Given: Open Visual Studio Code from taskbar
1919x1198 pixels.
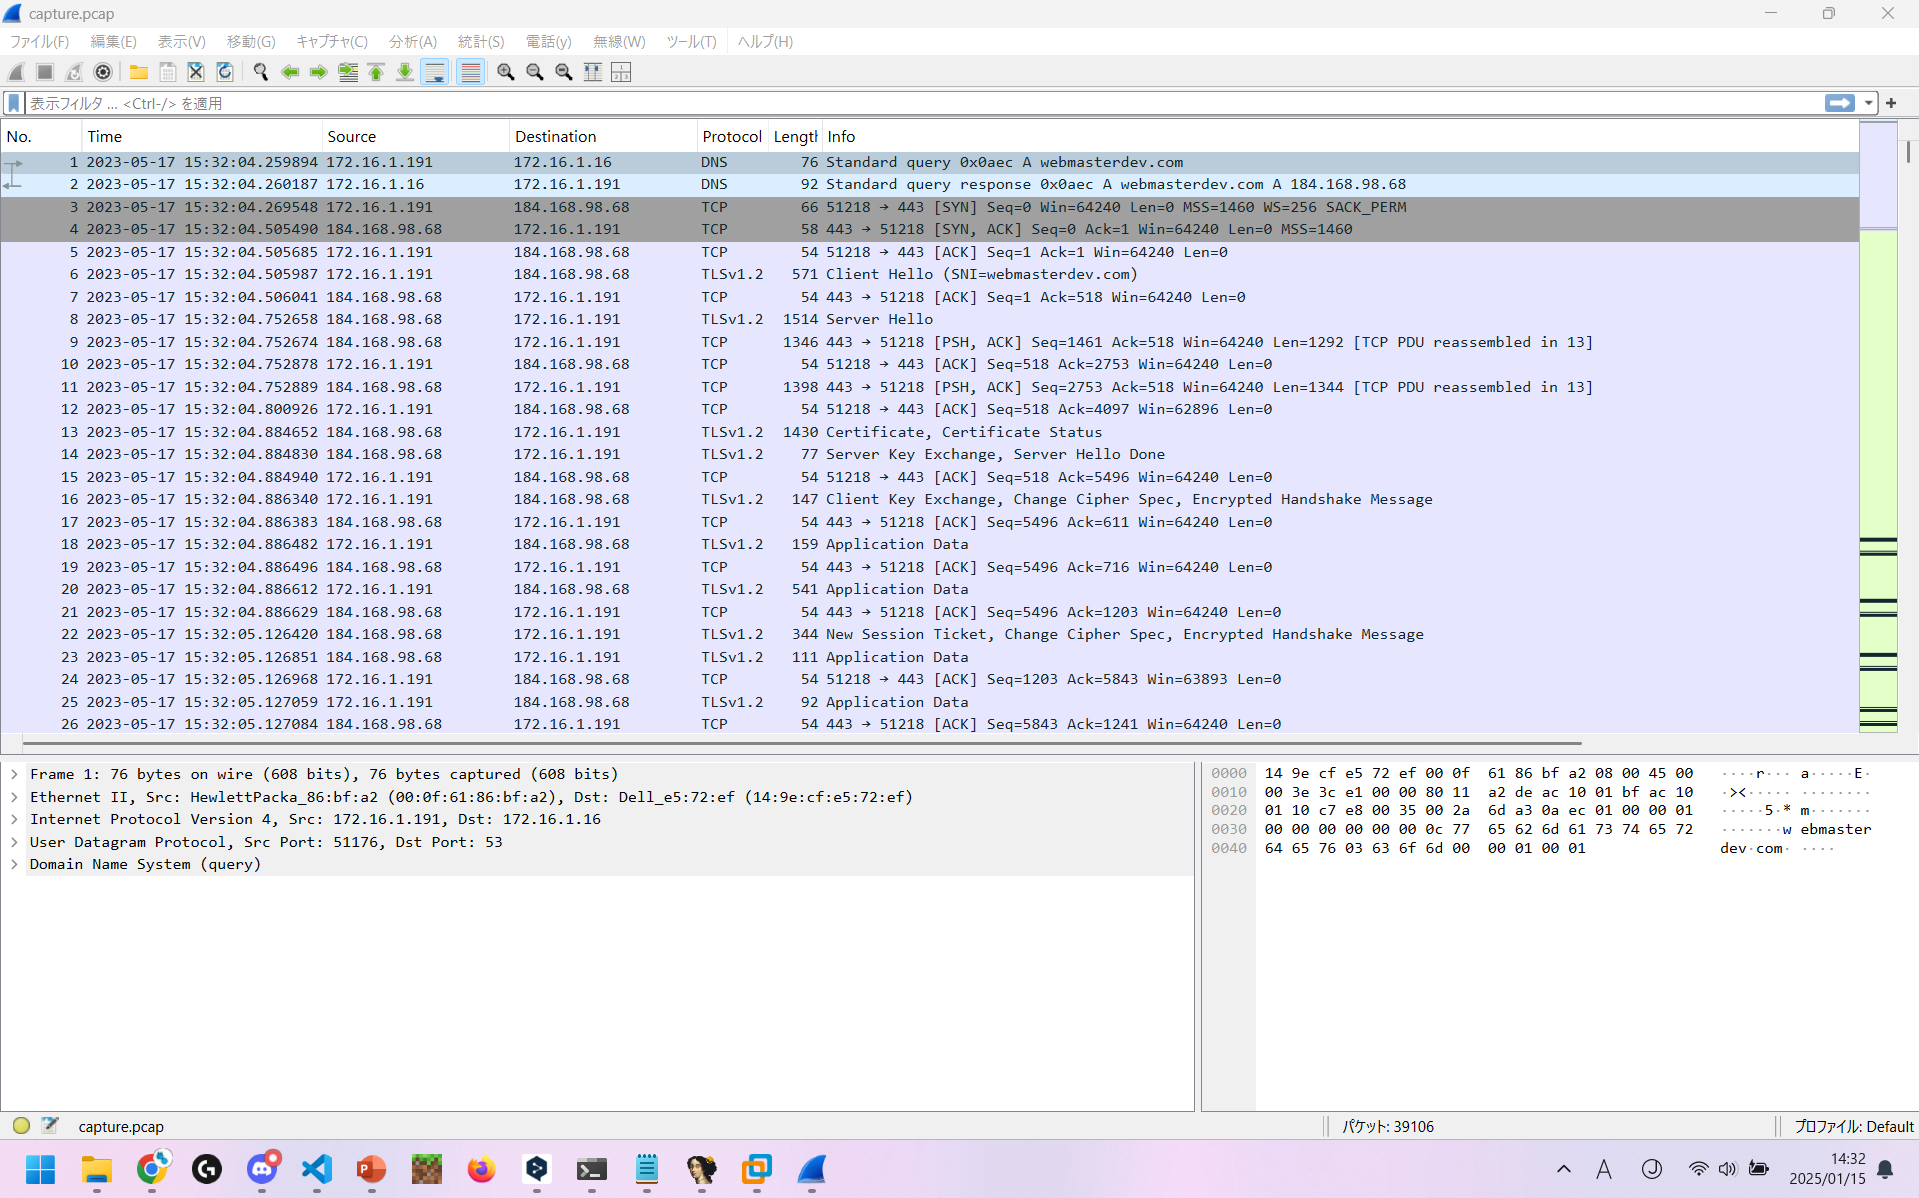Looking at the screenshot, I should [x=317, y=1169].
